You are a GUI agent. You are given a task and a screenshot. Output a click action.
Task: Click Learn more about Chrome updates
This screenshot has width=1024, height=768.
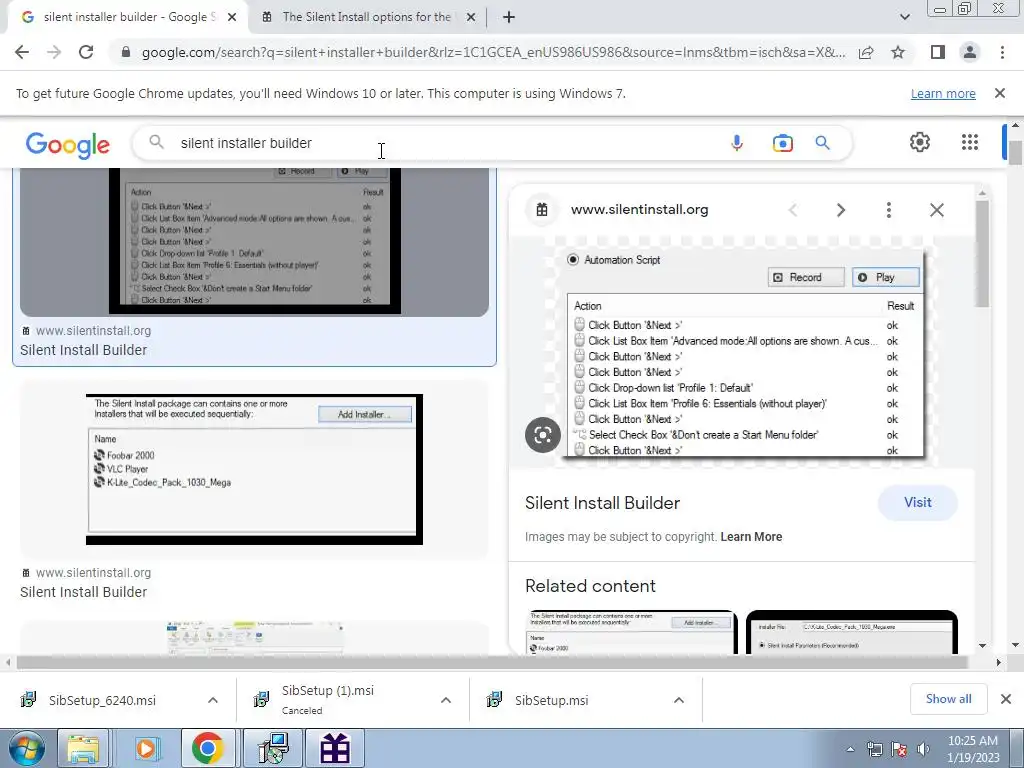pos(943,93)
